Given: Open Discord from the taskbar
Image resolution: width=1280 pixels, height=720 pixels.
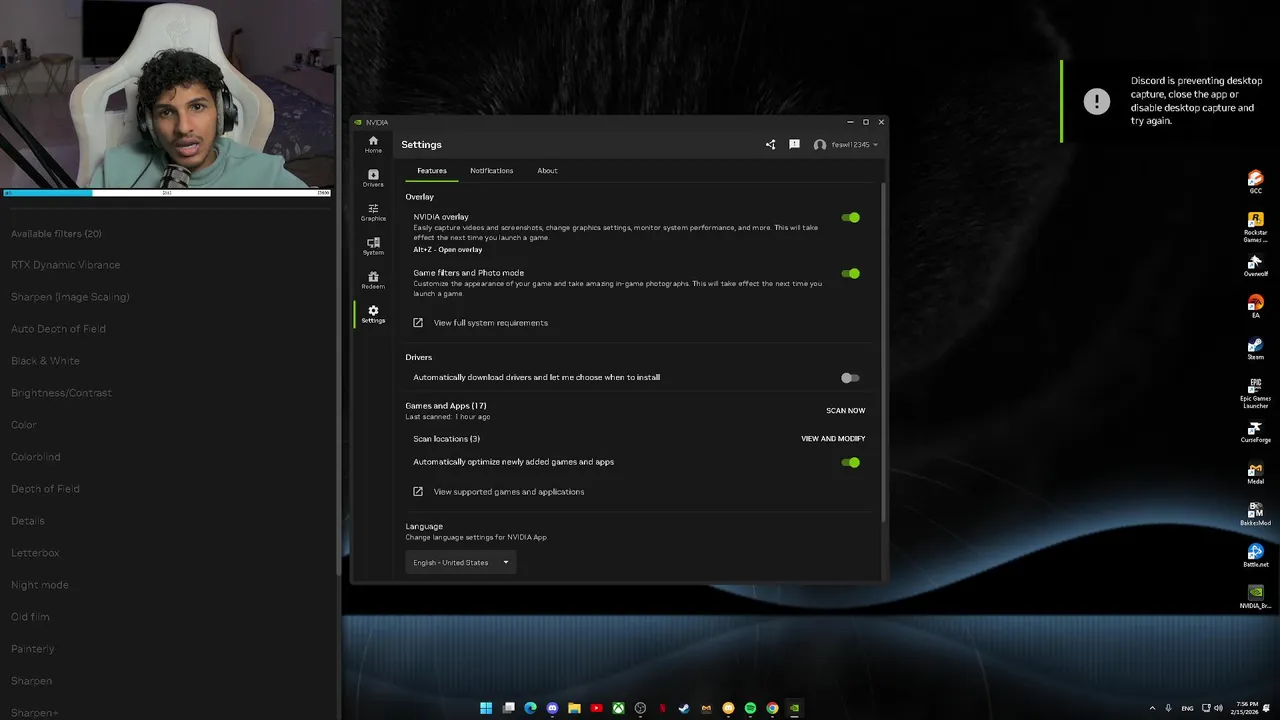Looking at the screenshot, I should click(552, 708).
